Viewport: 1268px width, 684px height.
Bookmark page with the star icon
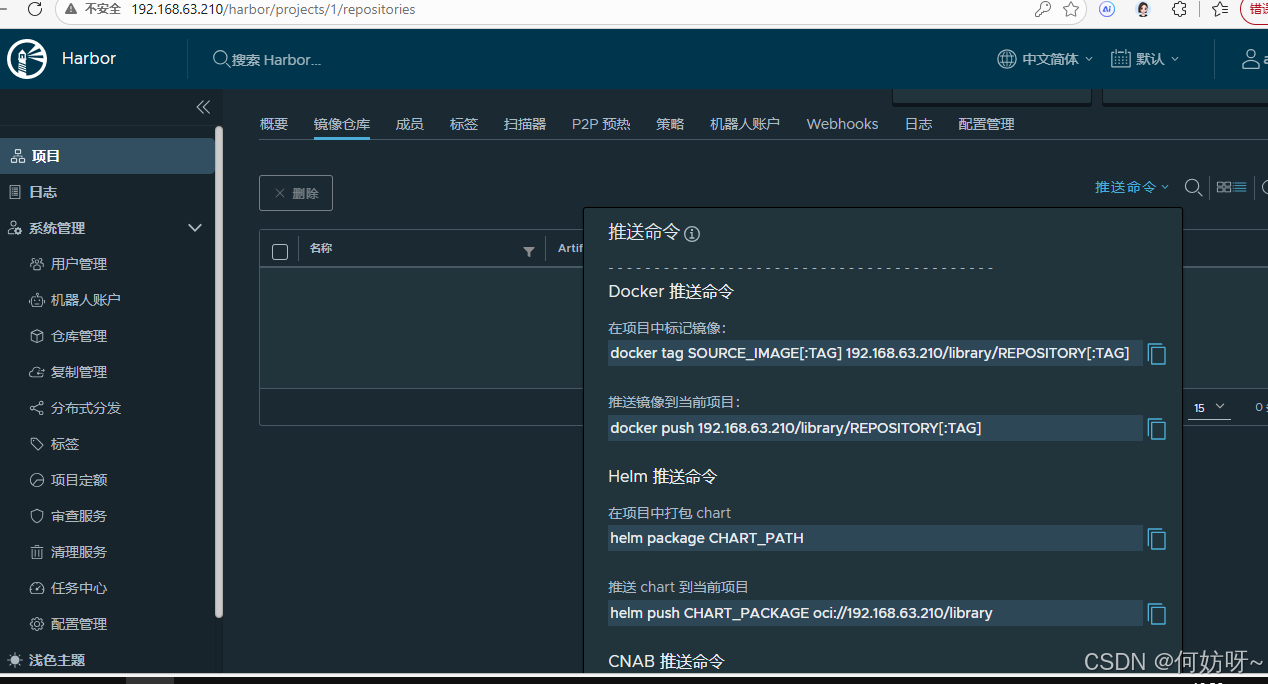pos(1071,9)
